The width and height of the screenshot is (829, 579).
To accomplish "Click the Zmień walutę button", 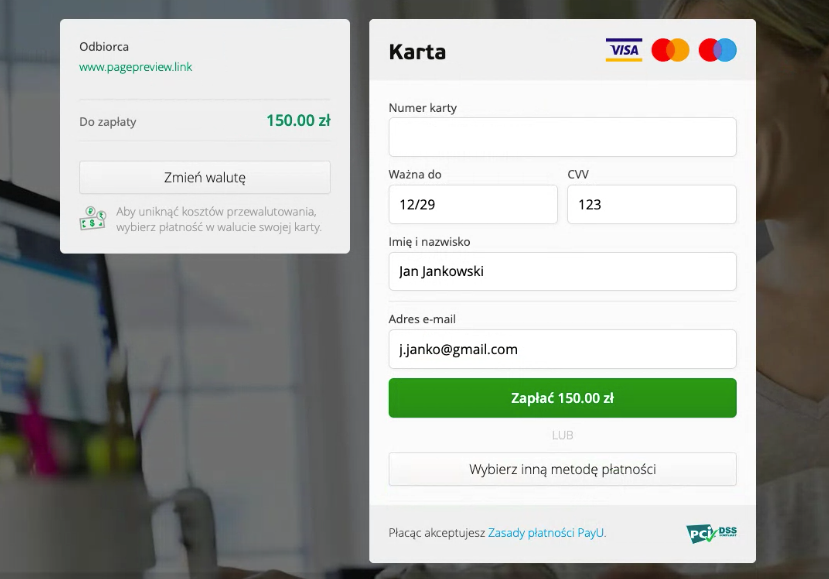I will tap(205, 177).
